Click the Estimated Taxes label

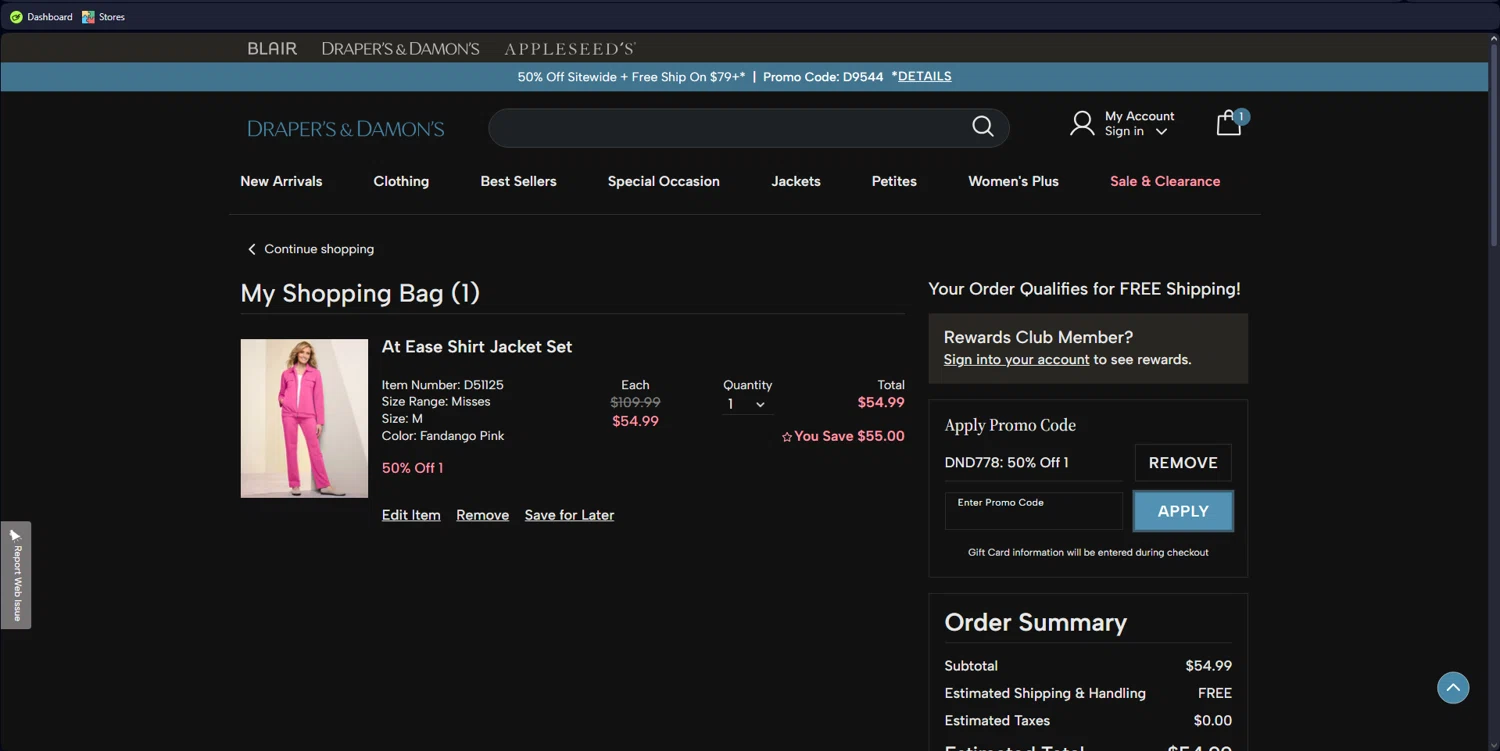click(x=997, y=720)
